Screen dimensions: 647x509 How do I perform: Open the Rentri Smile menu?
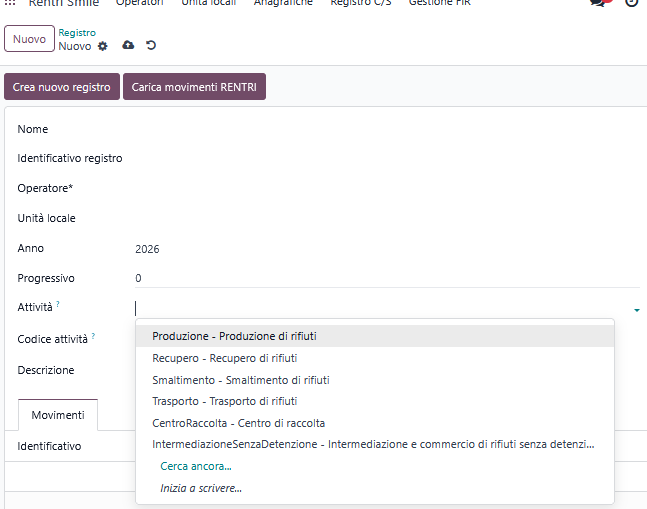coord(64,2)
